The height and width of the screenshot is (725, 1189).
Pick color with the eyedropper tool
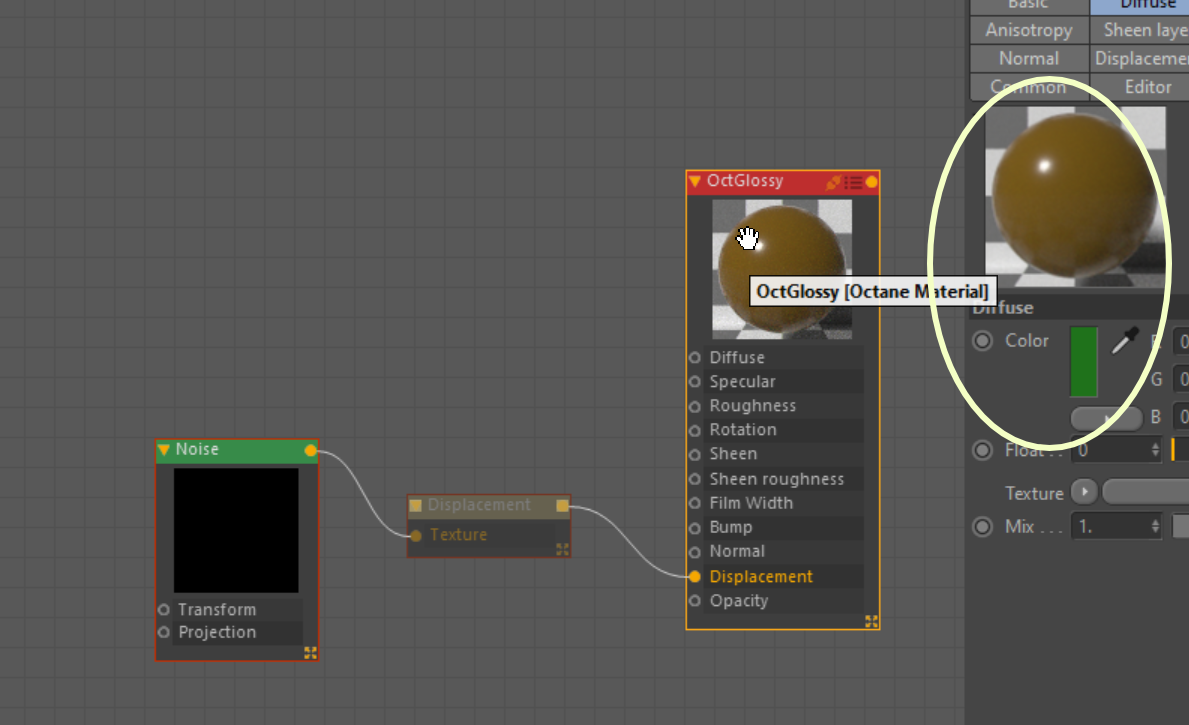pos(1125,341)
